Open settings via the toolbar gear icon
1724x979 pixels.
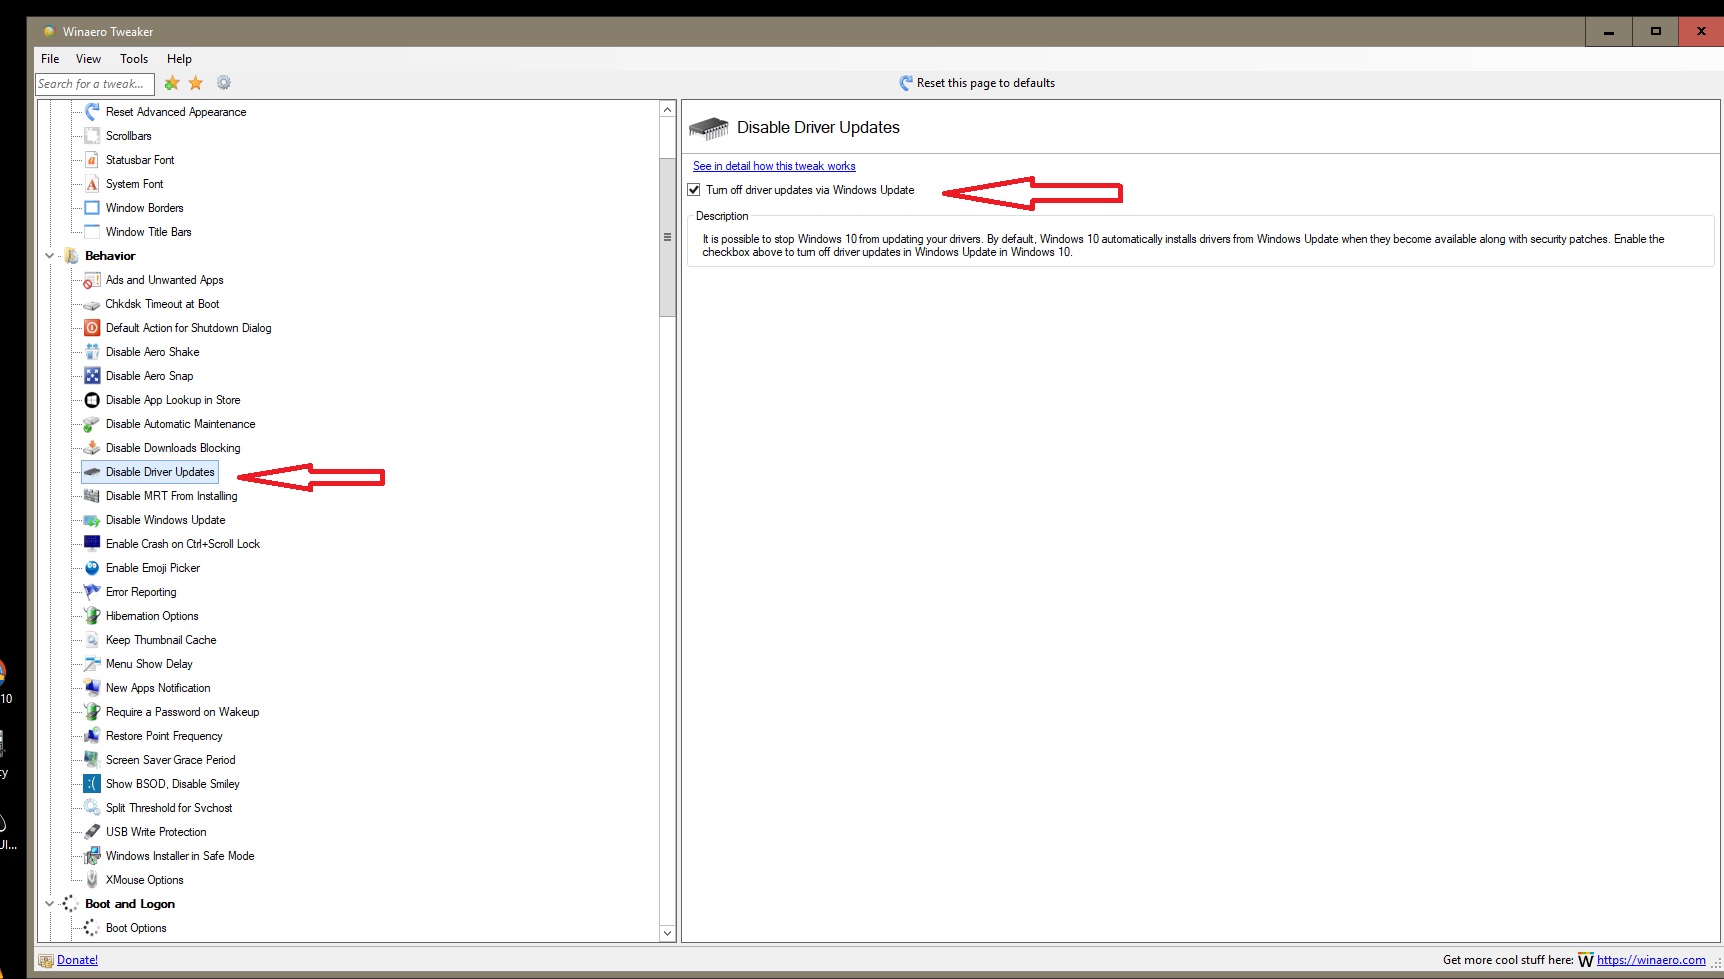click(x=224, y=83)
